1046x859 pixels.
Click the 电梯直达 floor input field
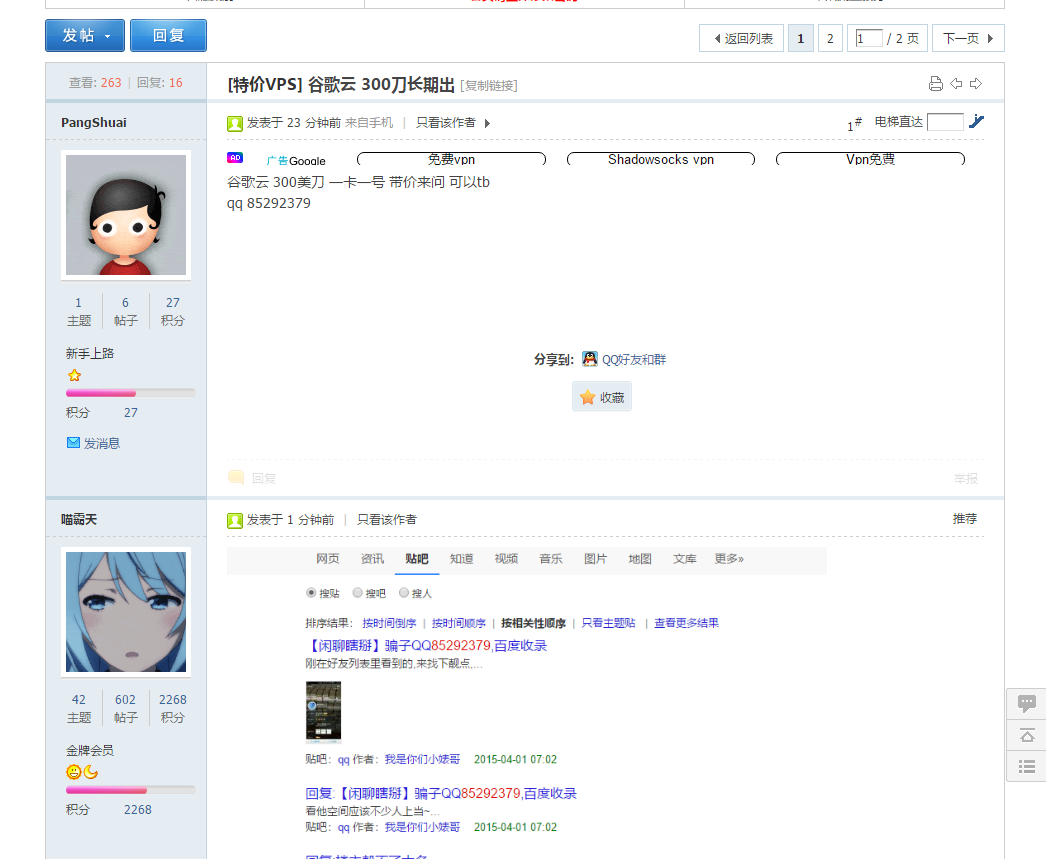pyautogui.click(x=945, y=122)
